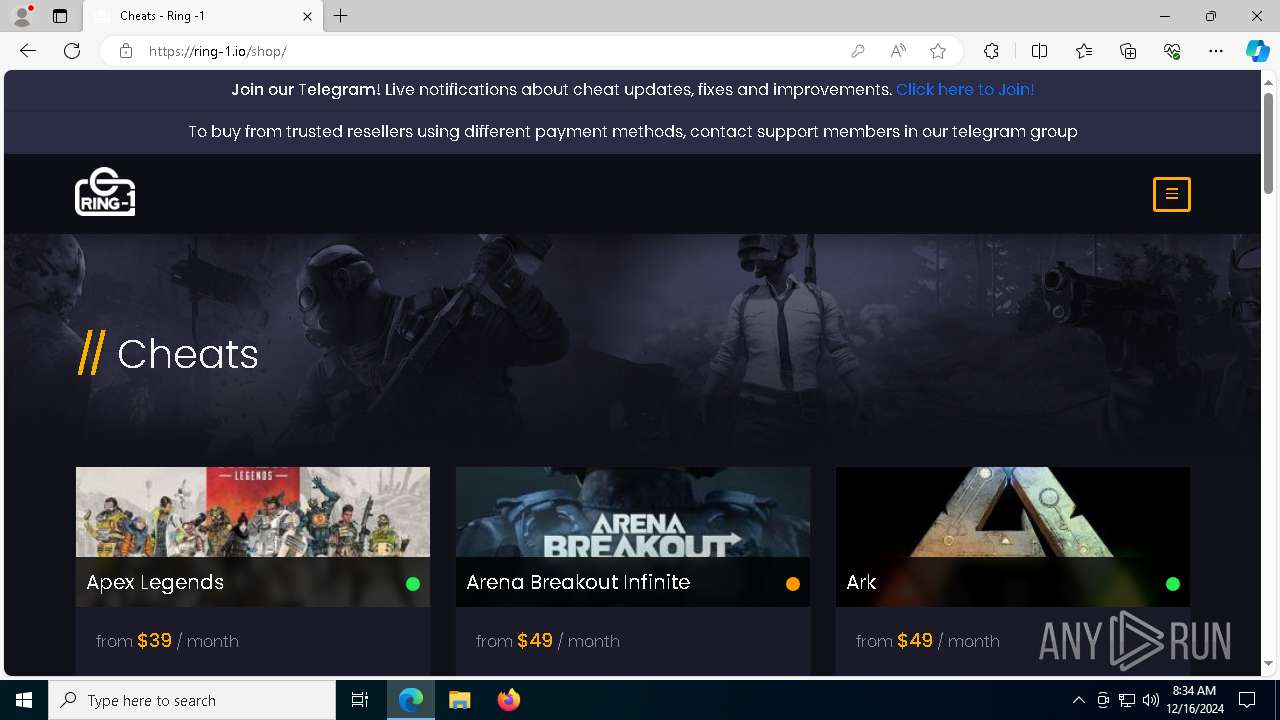The image size is (1280, 720).
Task: Close the Cheats - Ring -1 tab
Action: pyautogui.click(x=308, y=16)
